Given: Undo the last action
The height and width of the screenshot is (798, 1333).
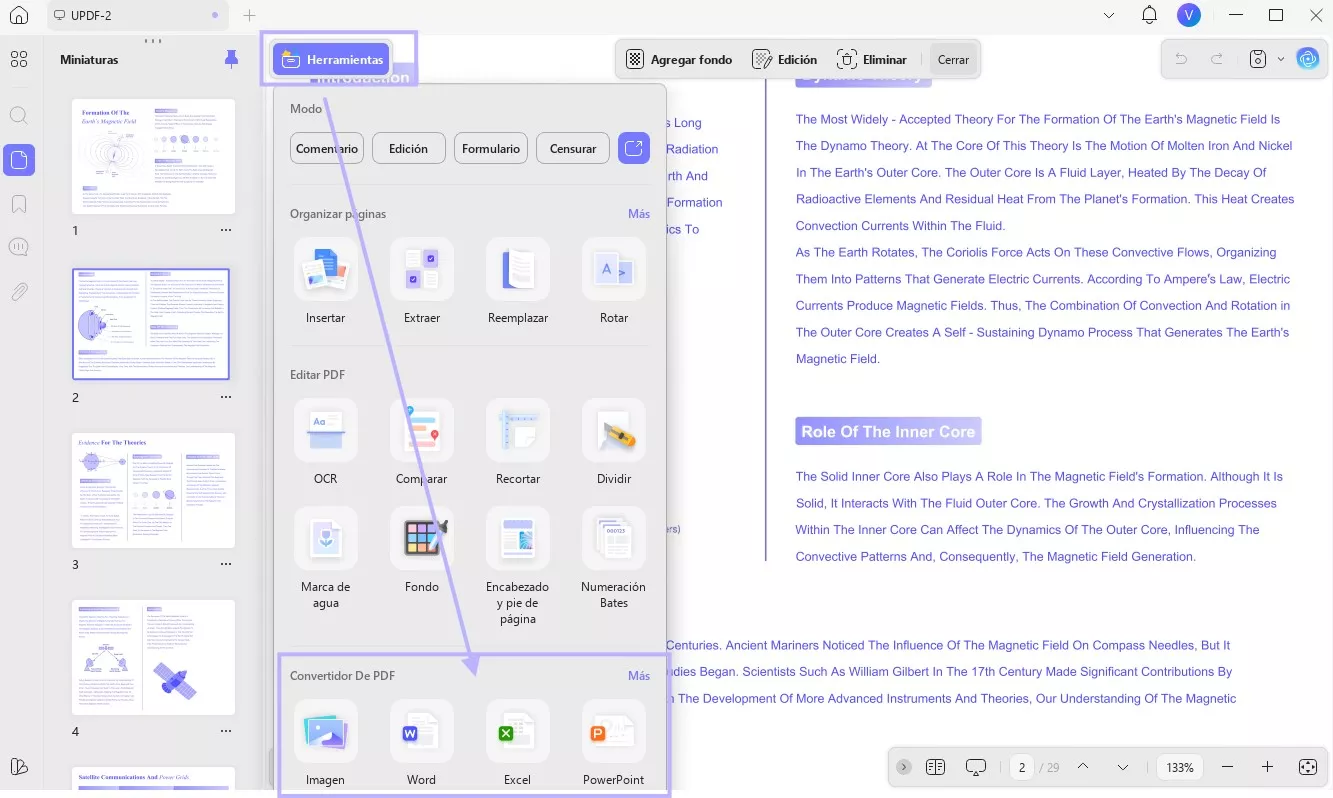Looking at the screenshot, I should [x=1181, y=59].
